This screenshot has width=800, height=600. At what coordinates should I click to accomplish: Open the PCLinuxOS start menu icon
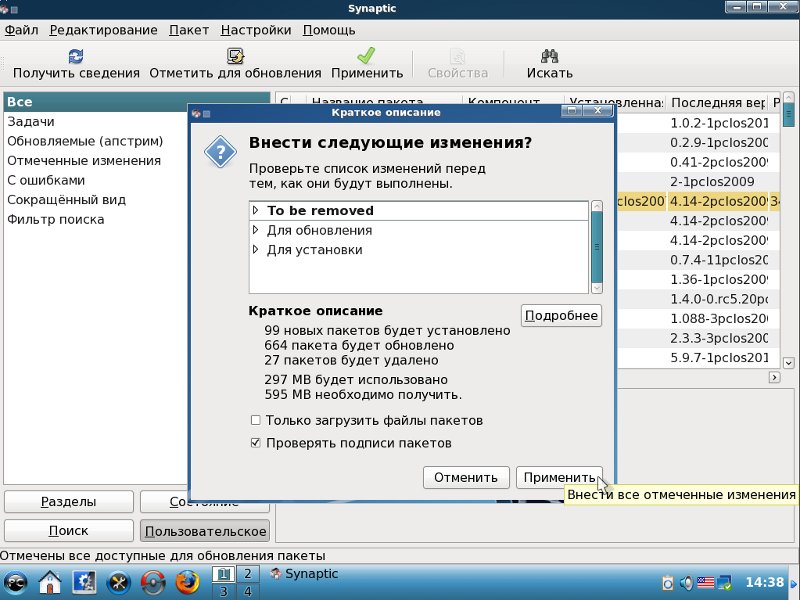pyautogui.click(x=16, y=582)
